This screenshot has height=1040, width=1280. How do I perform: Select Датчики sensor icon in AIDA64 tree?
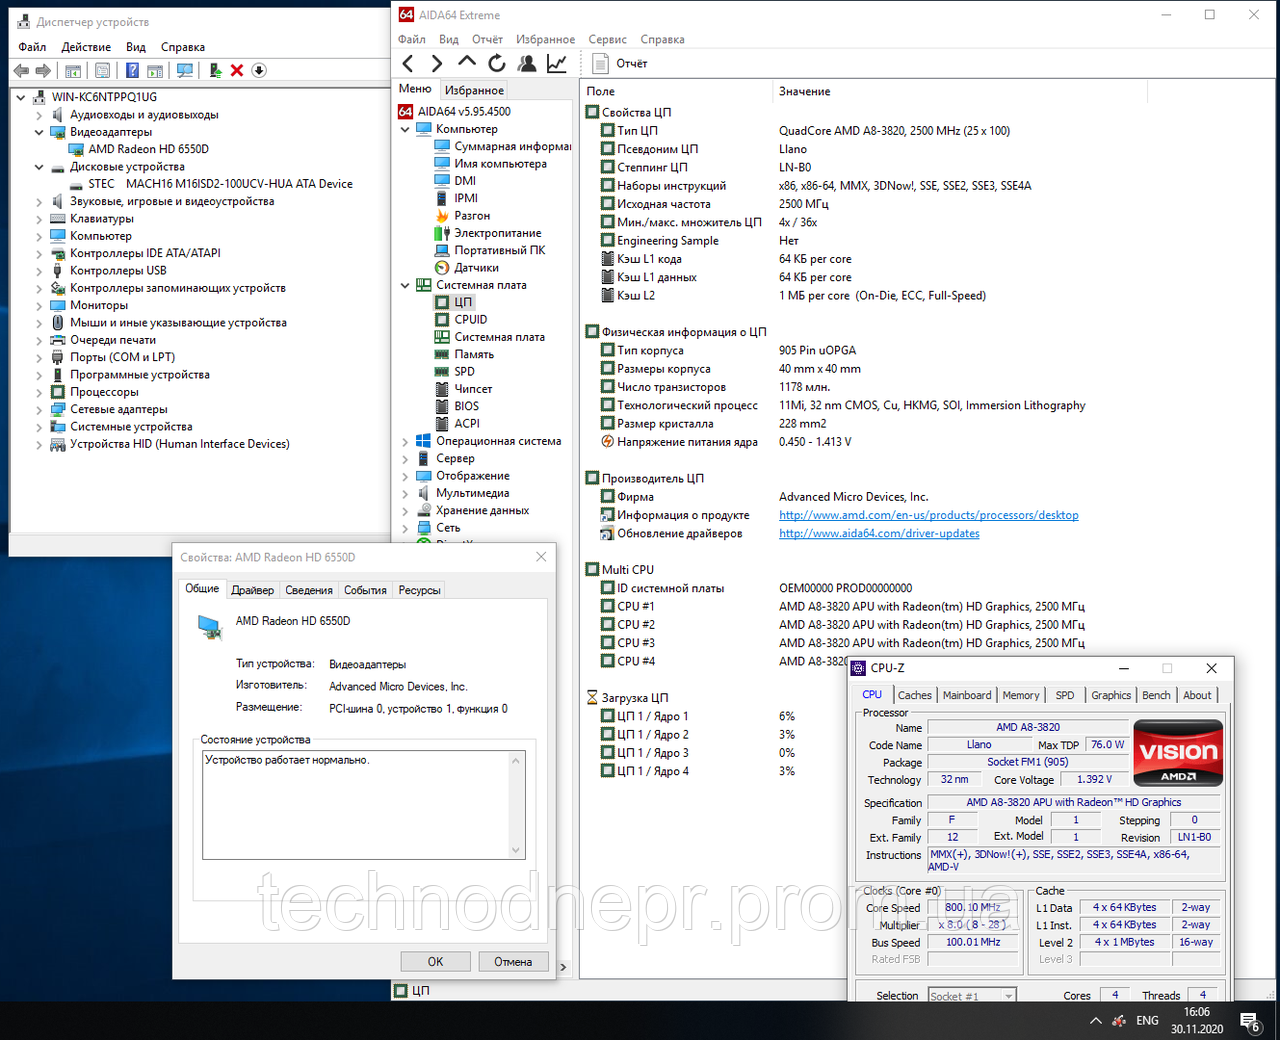[x=442, y=268]
